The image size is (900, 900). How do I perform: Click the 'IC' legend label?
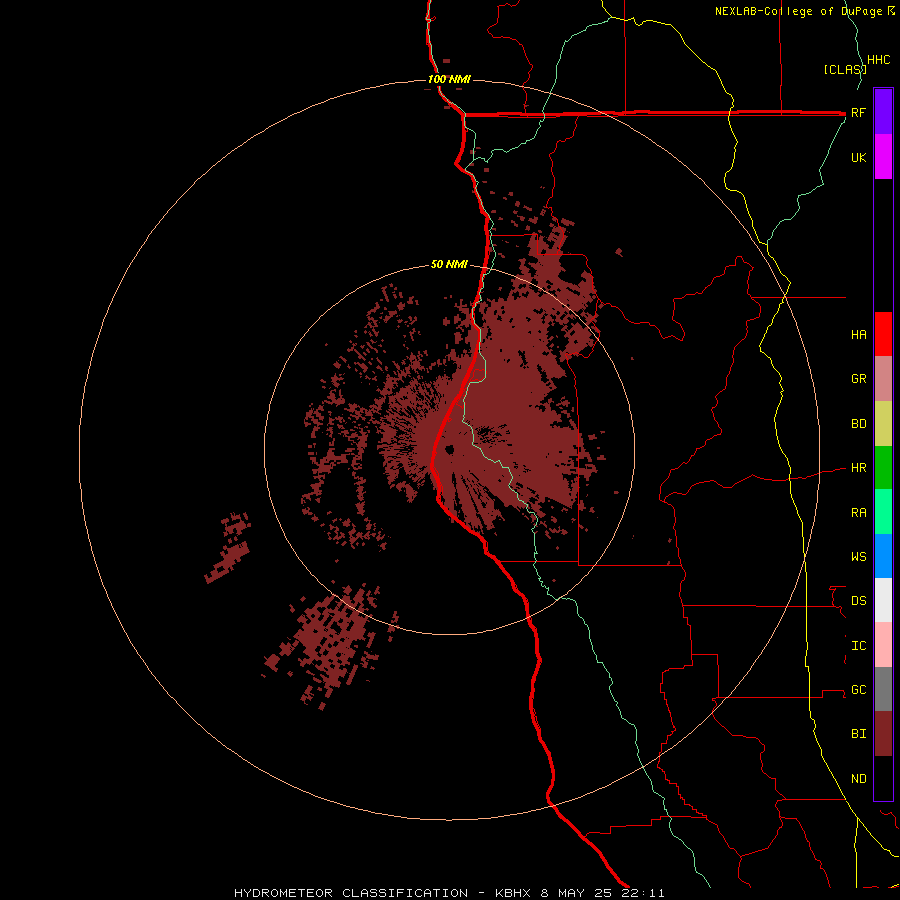tap(858, 646)
